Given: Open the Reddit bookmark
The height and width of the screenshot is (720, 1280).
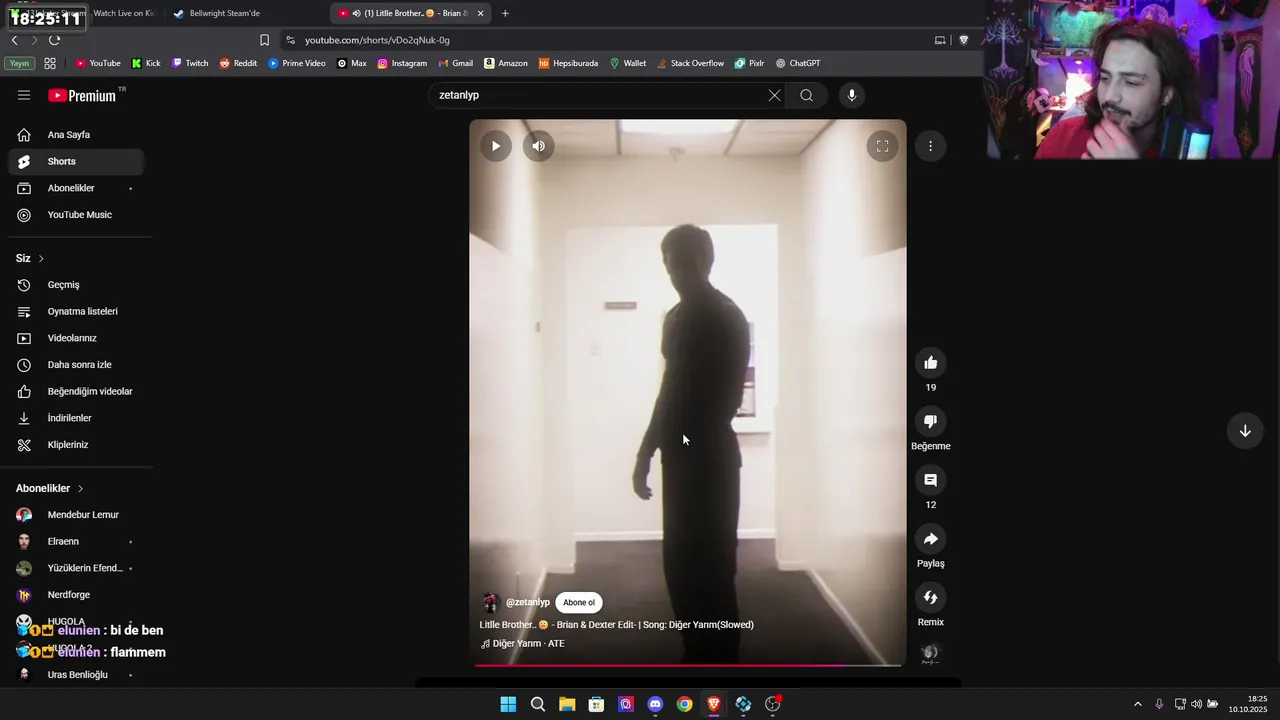Looking at the screenshot, I should pyautogui.click(x=238, y=63).
